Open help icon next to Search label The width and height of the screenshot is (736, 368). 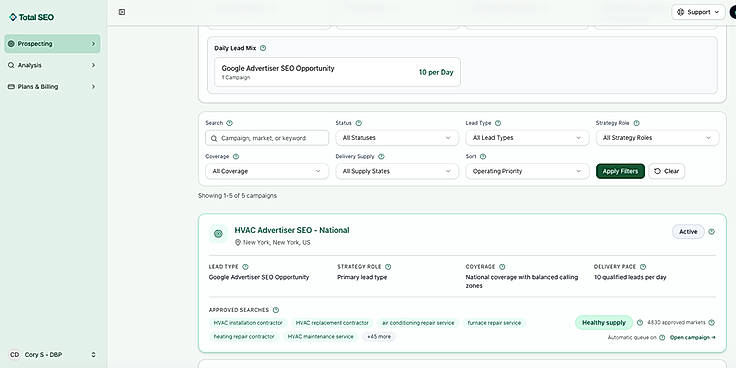230,123
